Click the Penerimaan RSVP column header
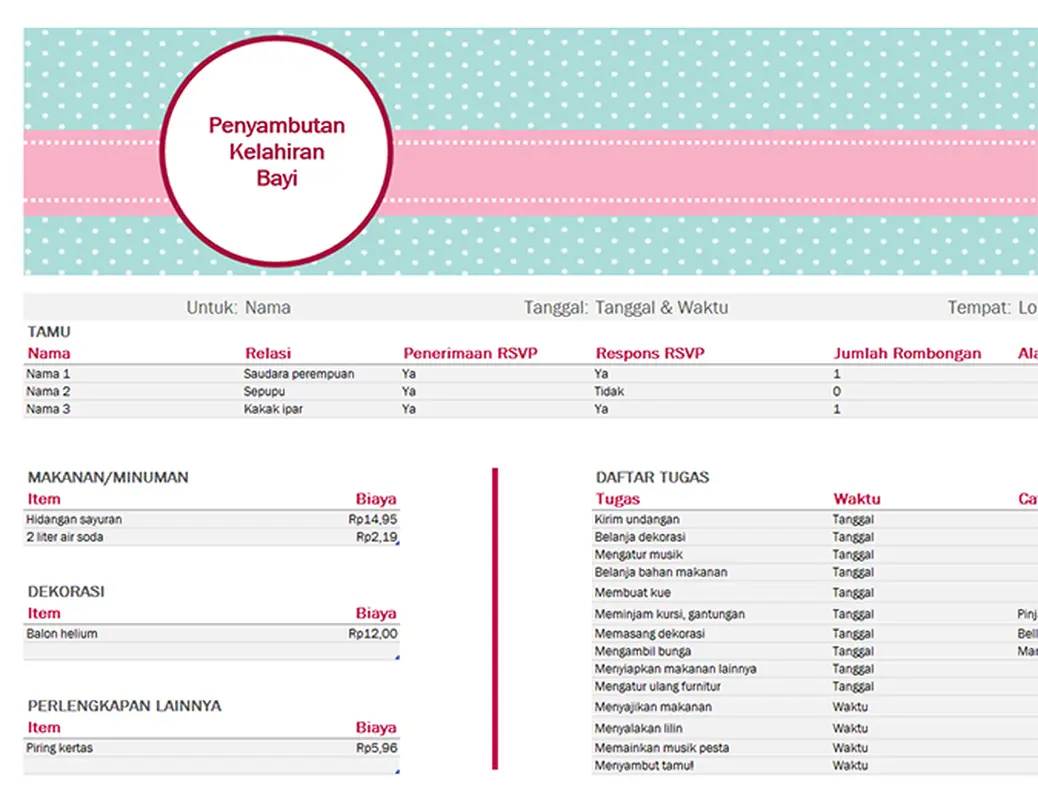The image size is (1038, 800). [477, 353]
